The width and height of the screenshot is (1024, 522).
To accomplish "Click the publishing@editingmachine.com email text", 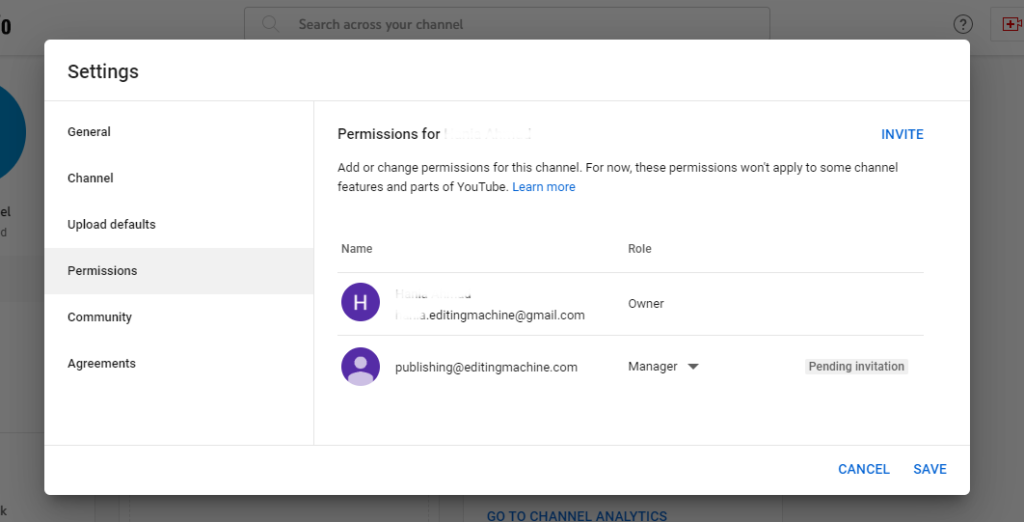I will (x=486, y=367).
